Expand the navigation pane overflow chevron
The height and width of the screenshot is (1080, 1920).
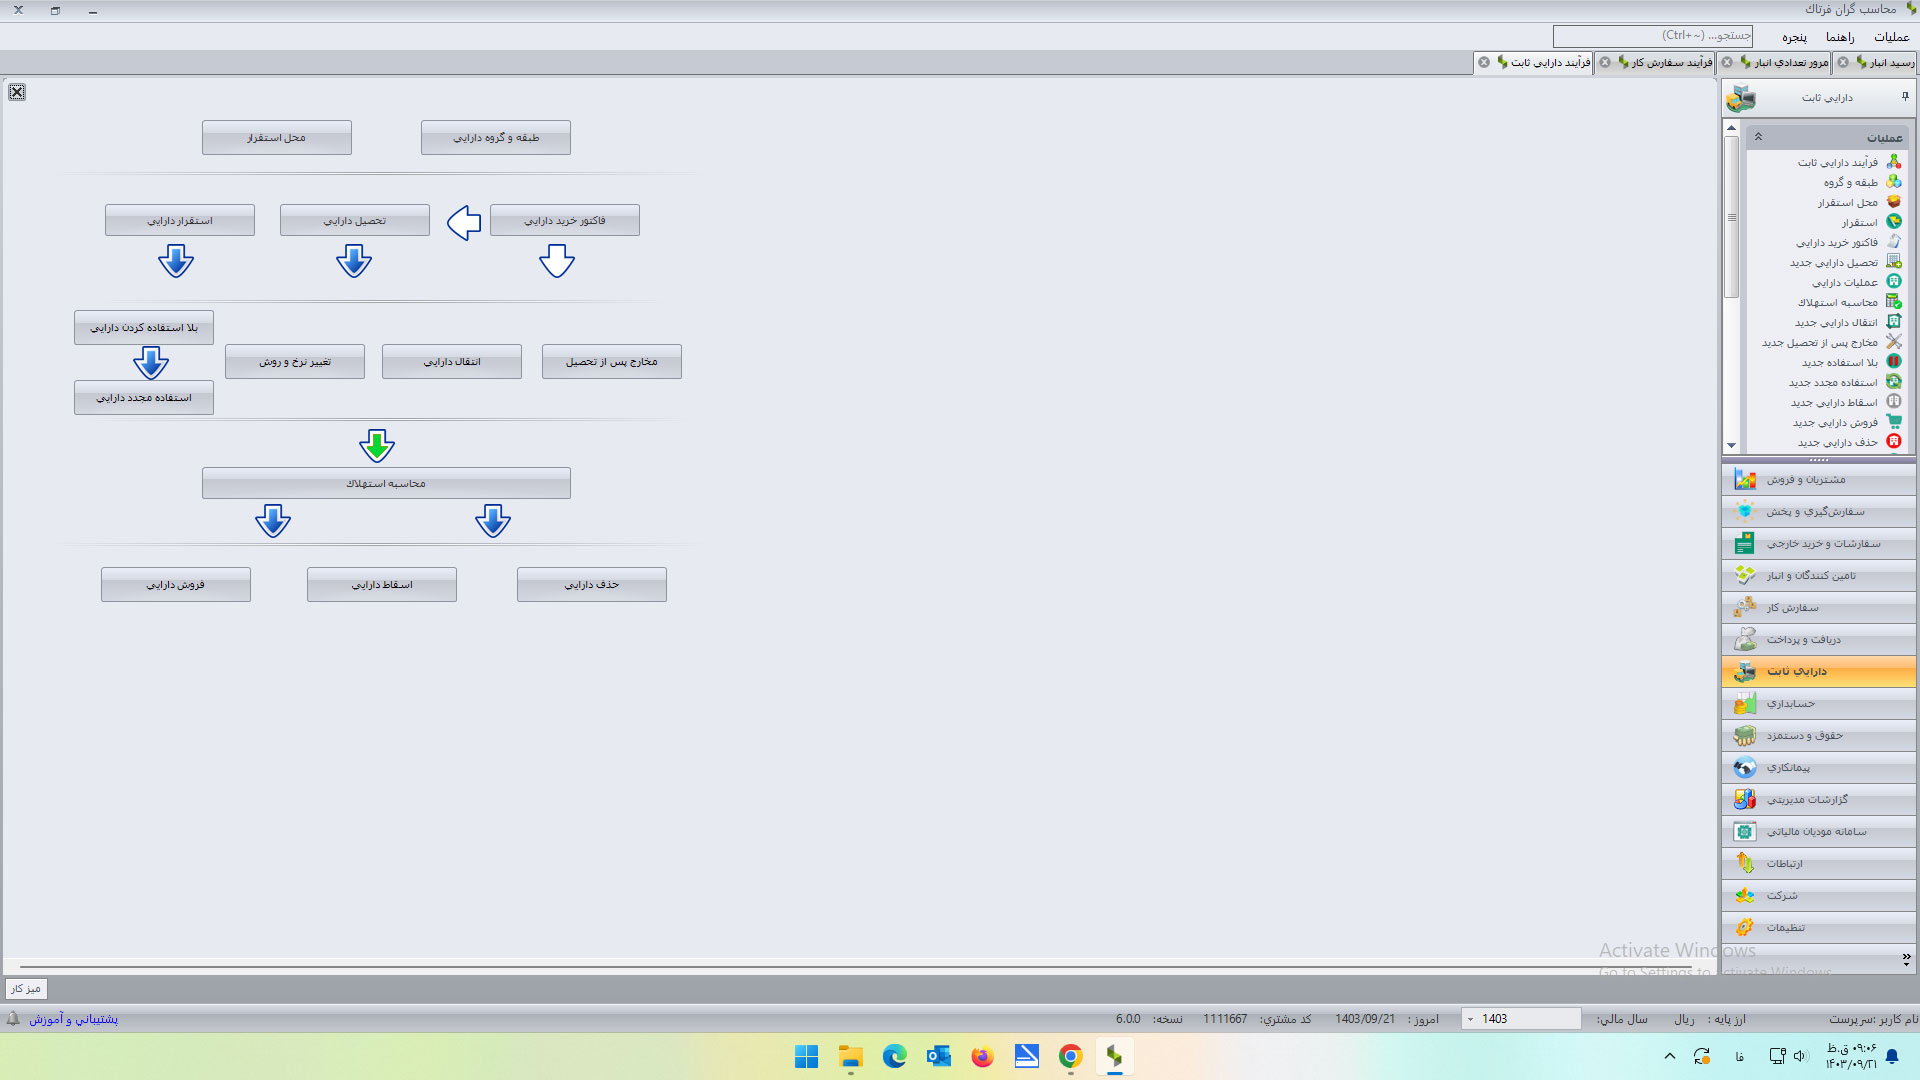click(1906, 959)
